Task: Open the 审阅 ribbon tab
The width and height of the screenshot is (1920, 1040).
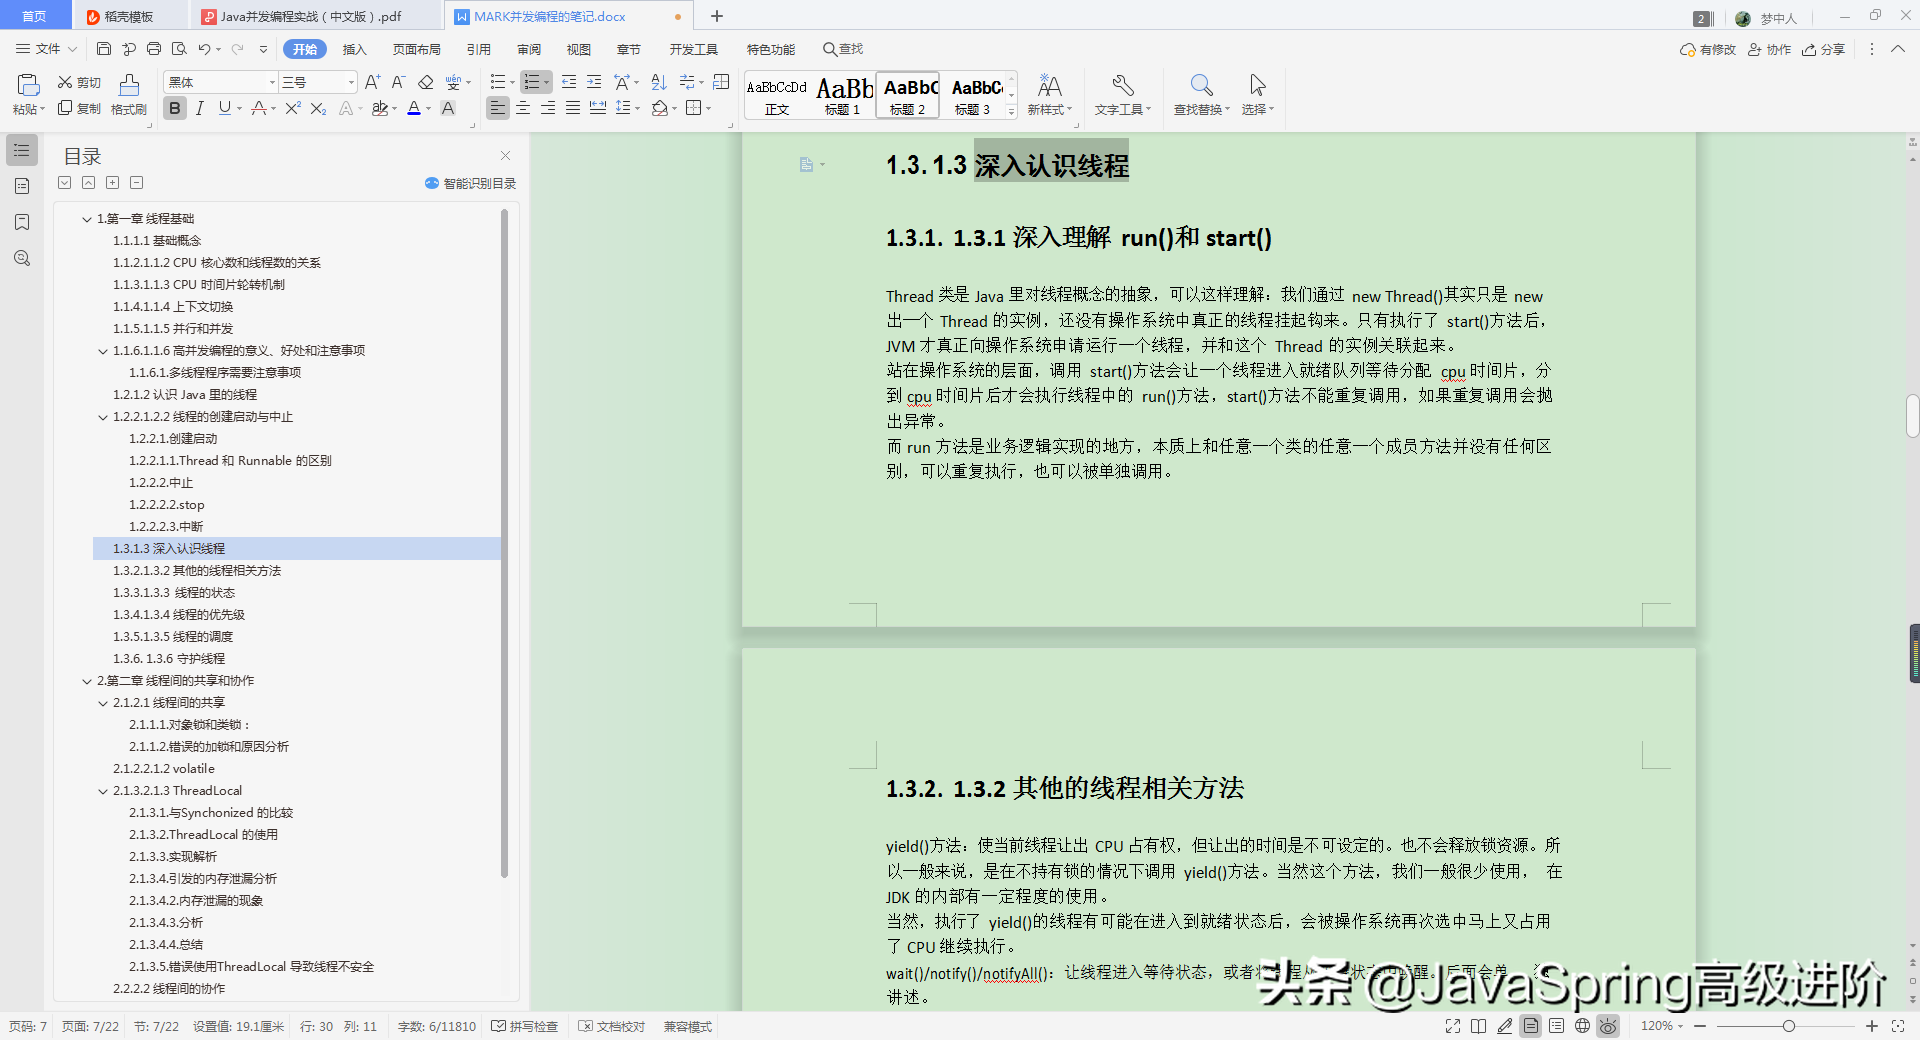Action: 529,49
